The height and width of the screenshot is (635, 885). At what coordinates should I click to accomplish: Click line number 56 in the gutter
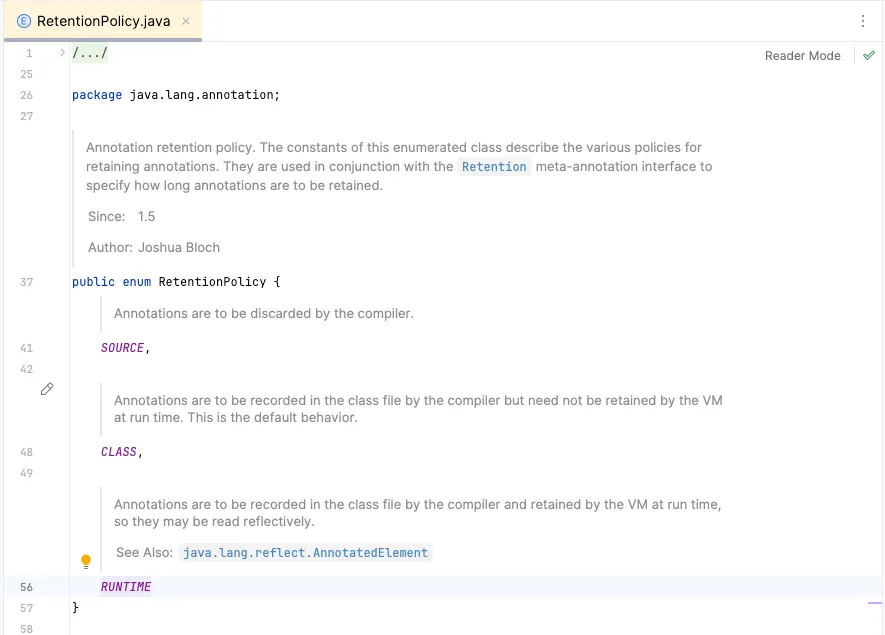point(26,587)
